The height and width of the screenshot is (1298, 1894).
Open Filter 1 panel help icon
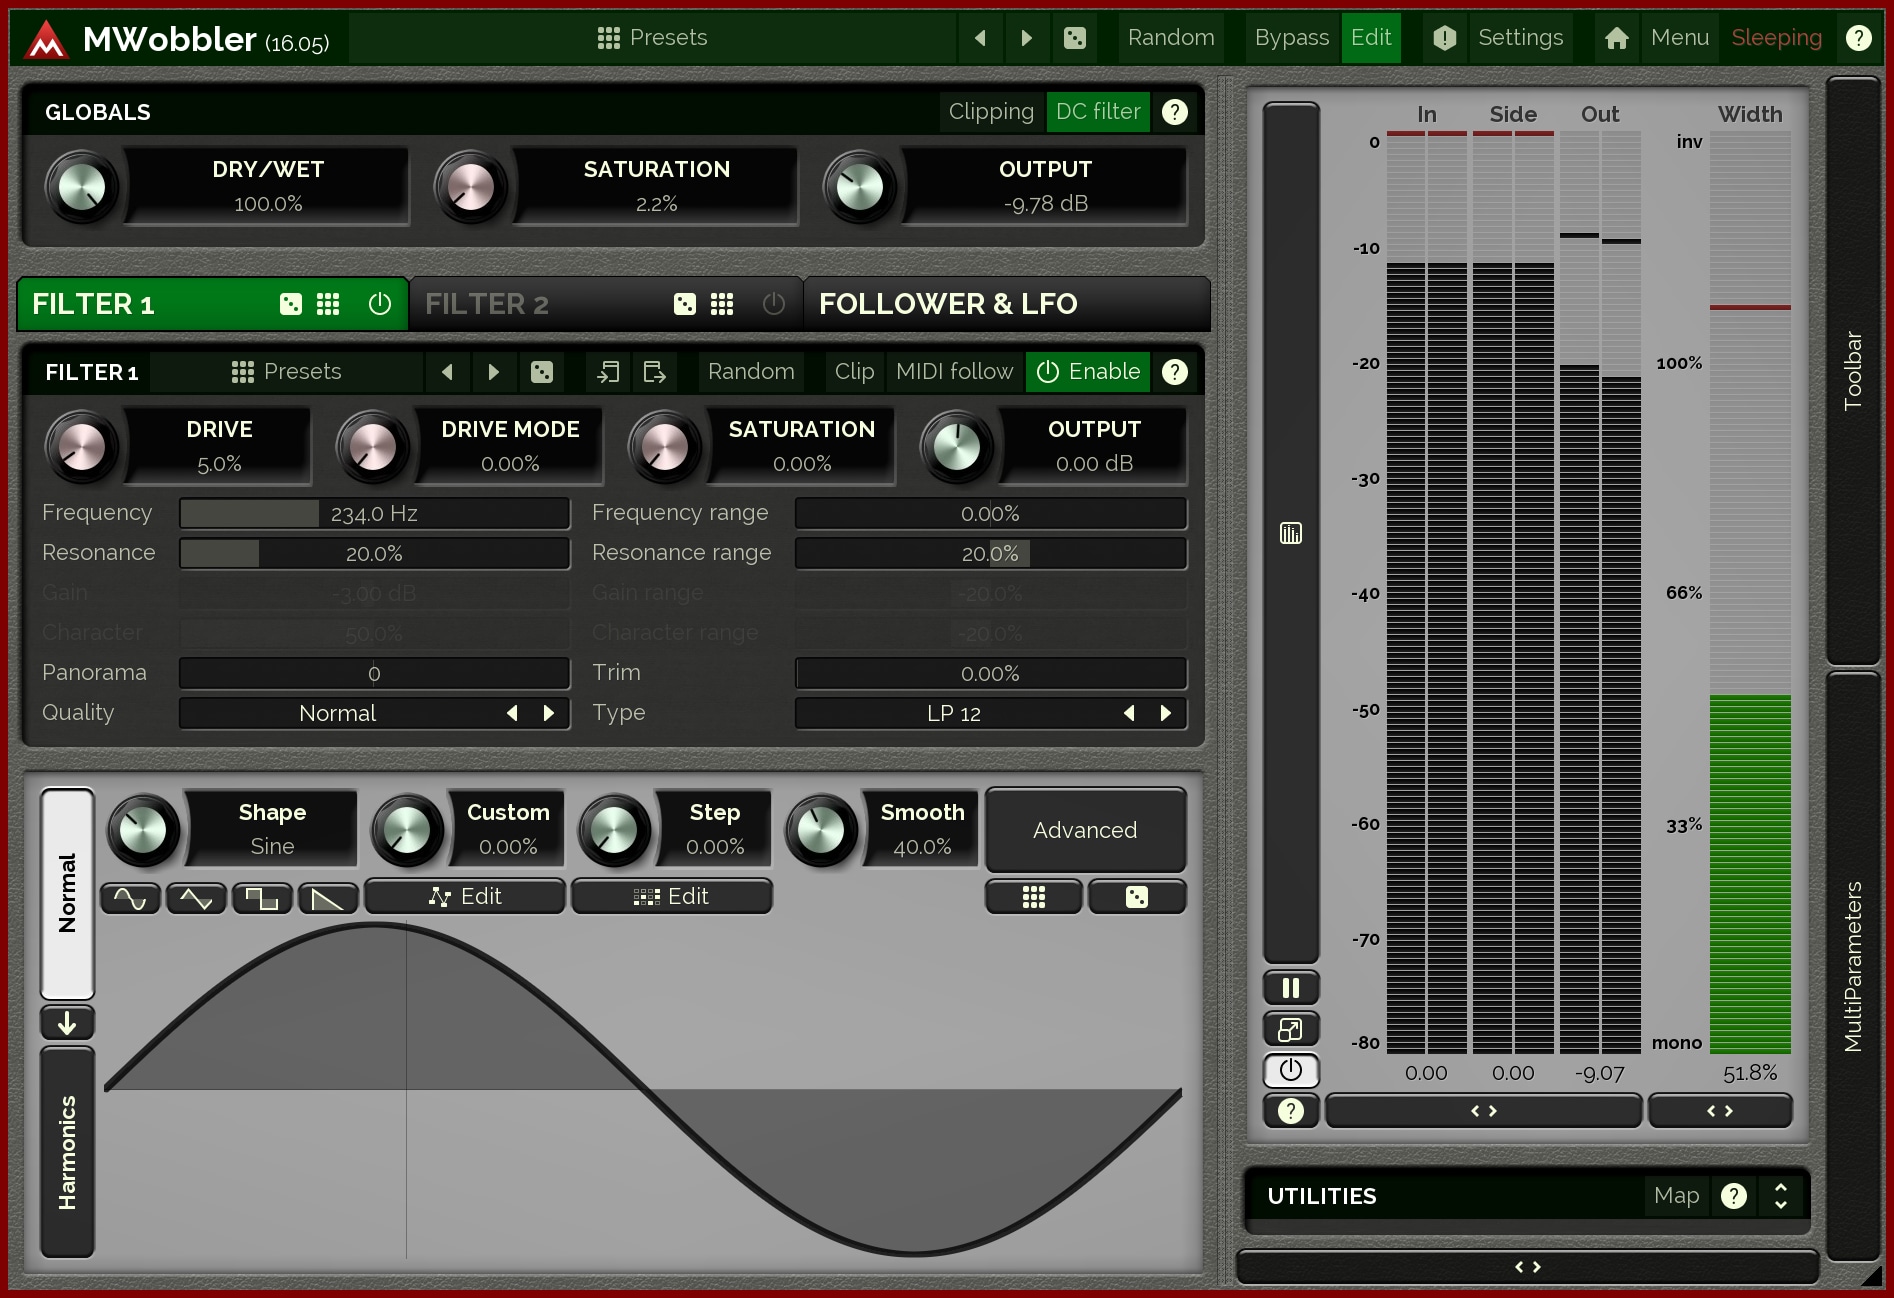(x=1175, y=372)
